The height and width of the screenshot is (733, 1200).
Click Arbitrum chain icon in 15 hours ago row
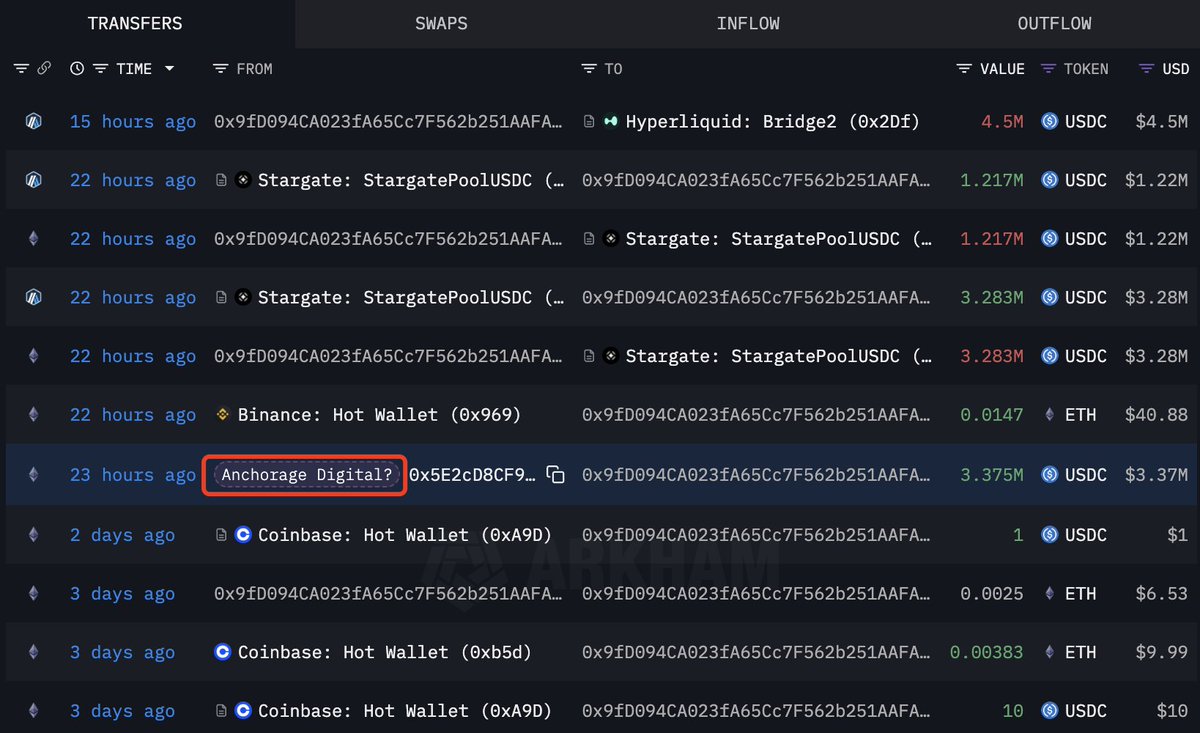[x=33, y=122]
